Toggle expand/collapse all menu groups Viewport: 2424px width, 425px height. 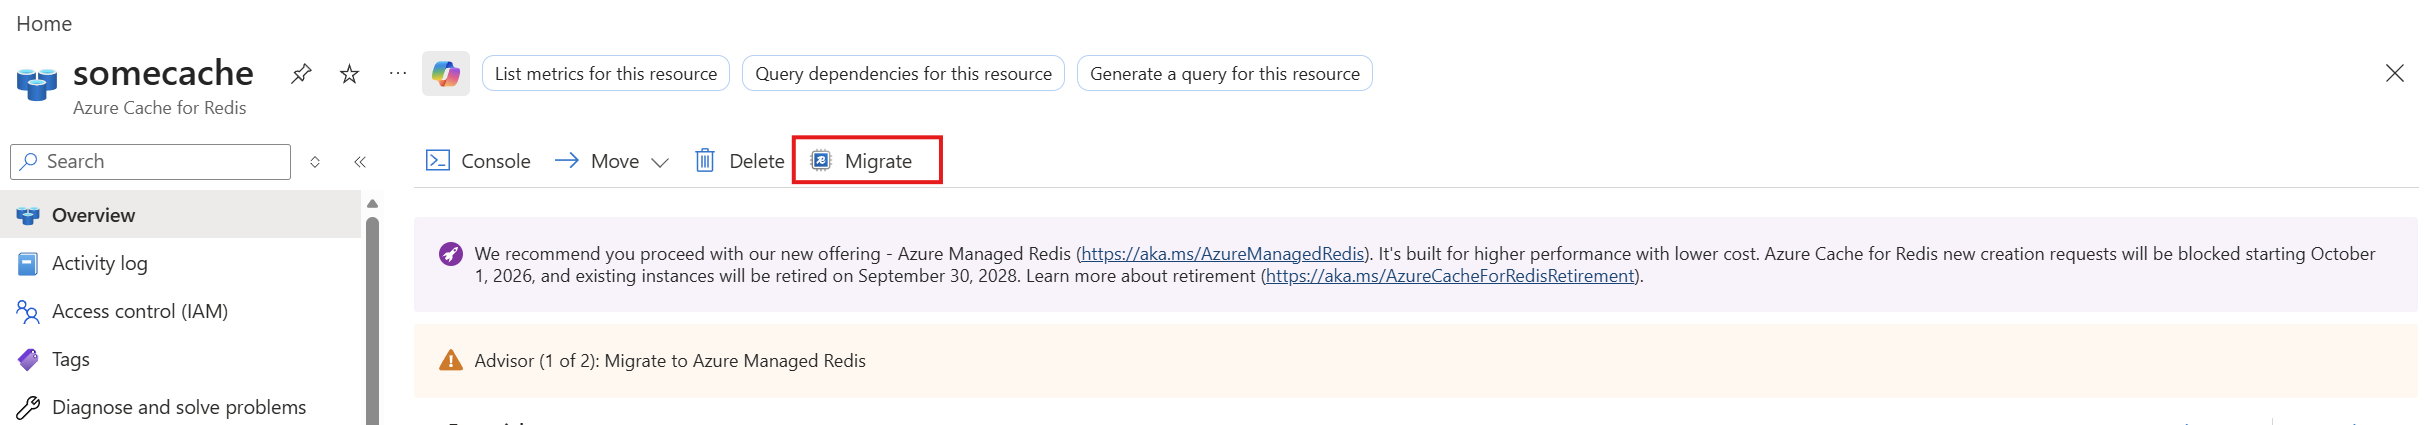[x=315, y=162]
